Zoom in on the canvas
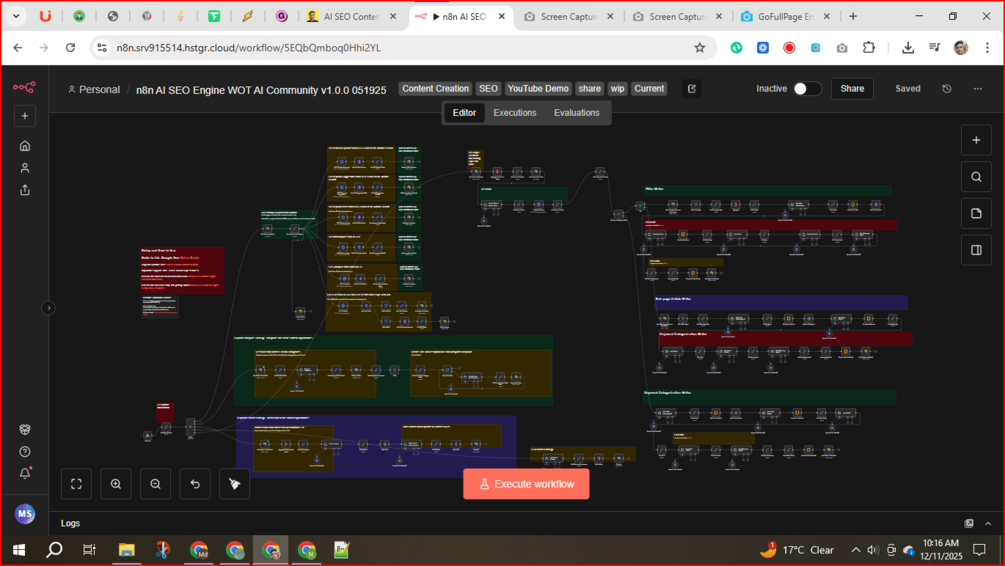This screenshot has height=566, width=1005. (x=116, y=484)
